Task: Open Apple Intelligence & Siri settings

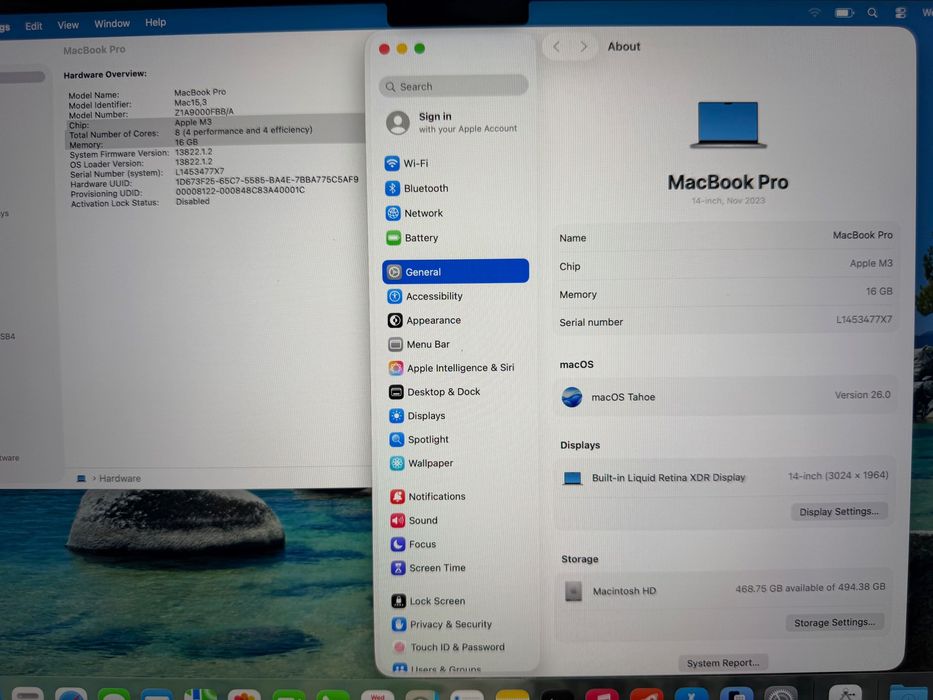Action: (452, 368)
